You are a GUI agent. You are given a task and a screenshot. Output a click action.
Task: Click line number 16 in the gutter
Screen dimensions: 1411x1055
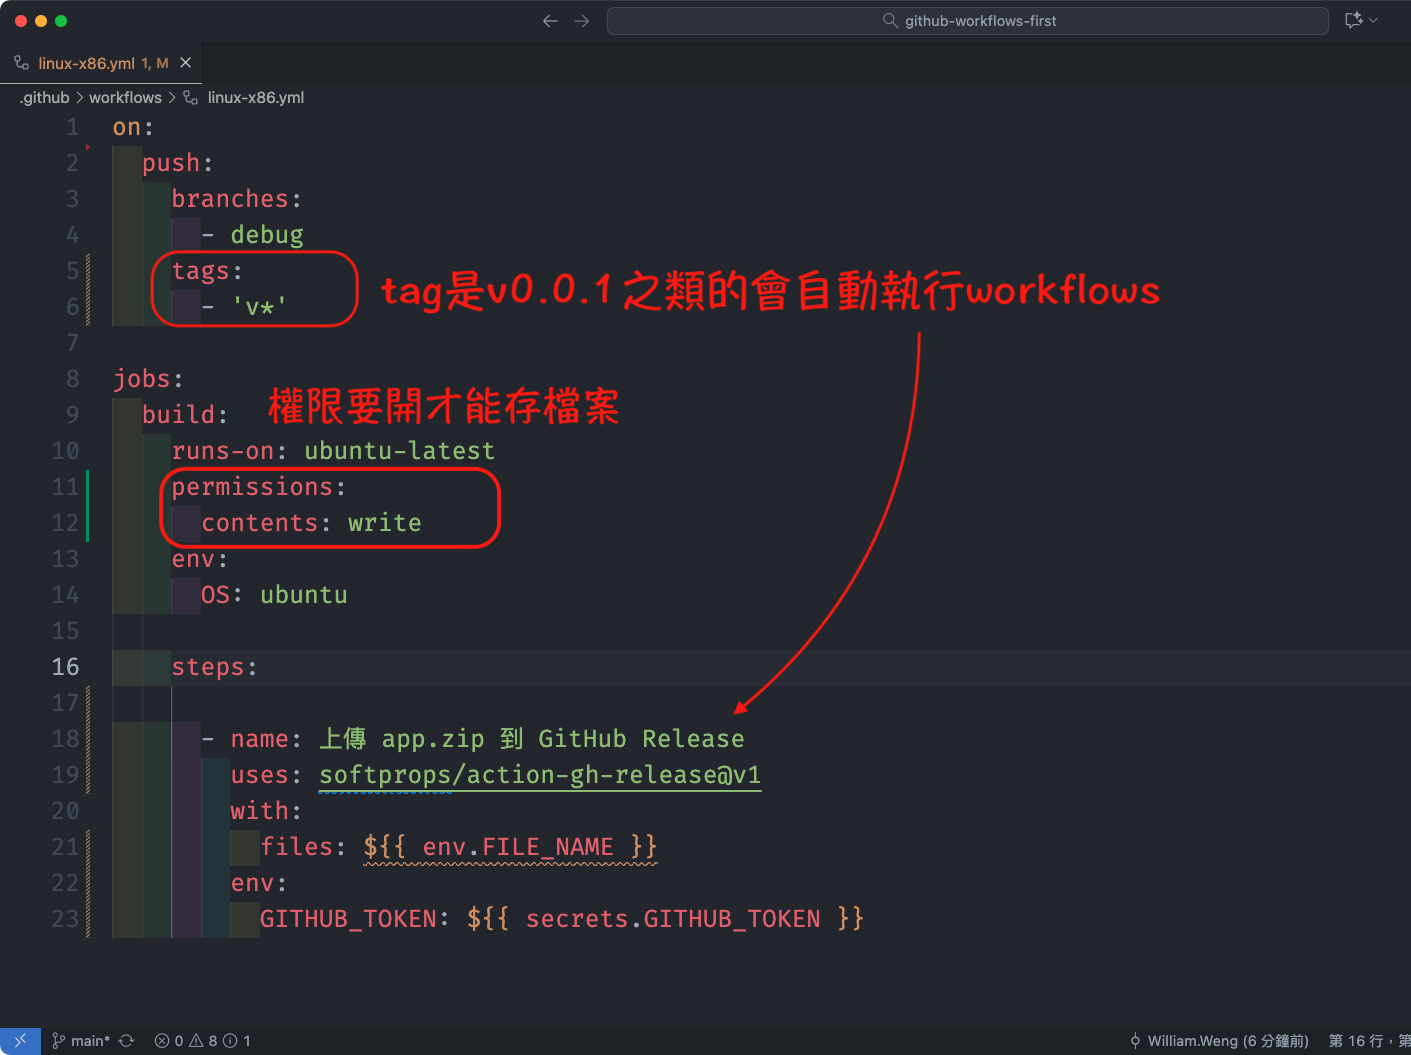click(65, 667)
